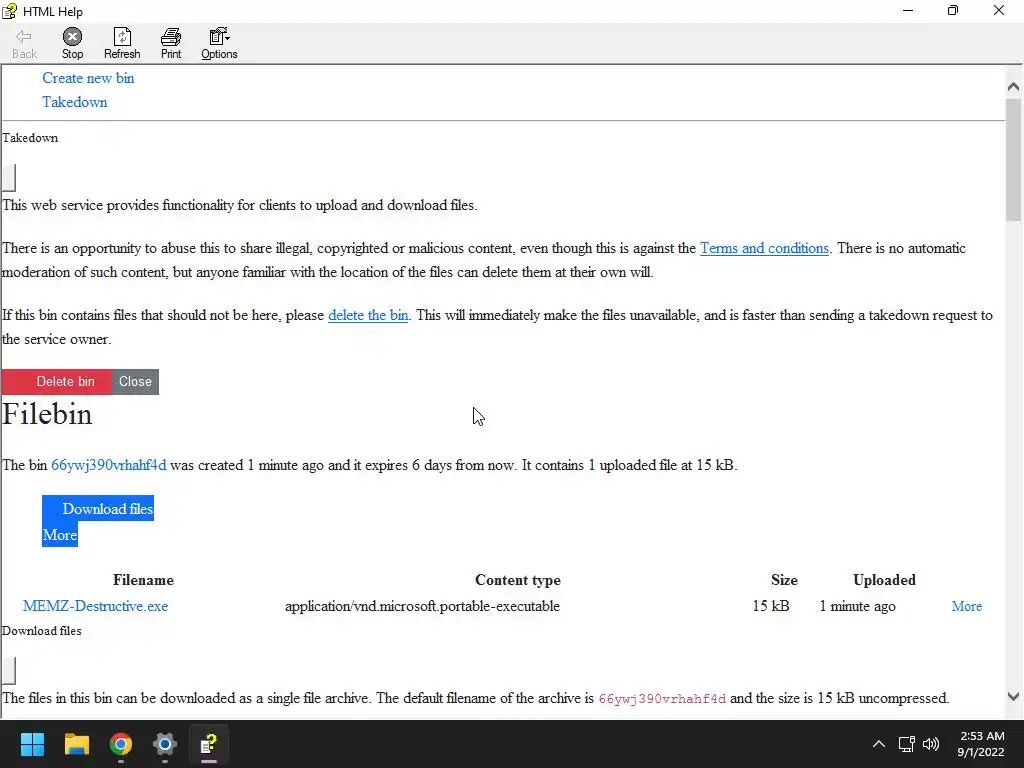
Task: Open the taskbar clock and date
Action: (982, 744)
